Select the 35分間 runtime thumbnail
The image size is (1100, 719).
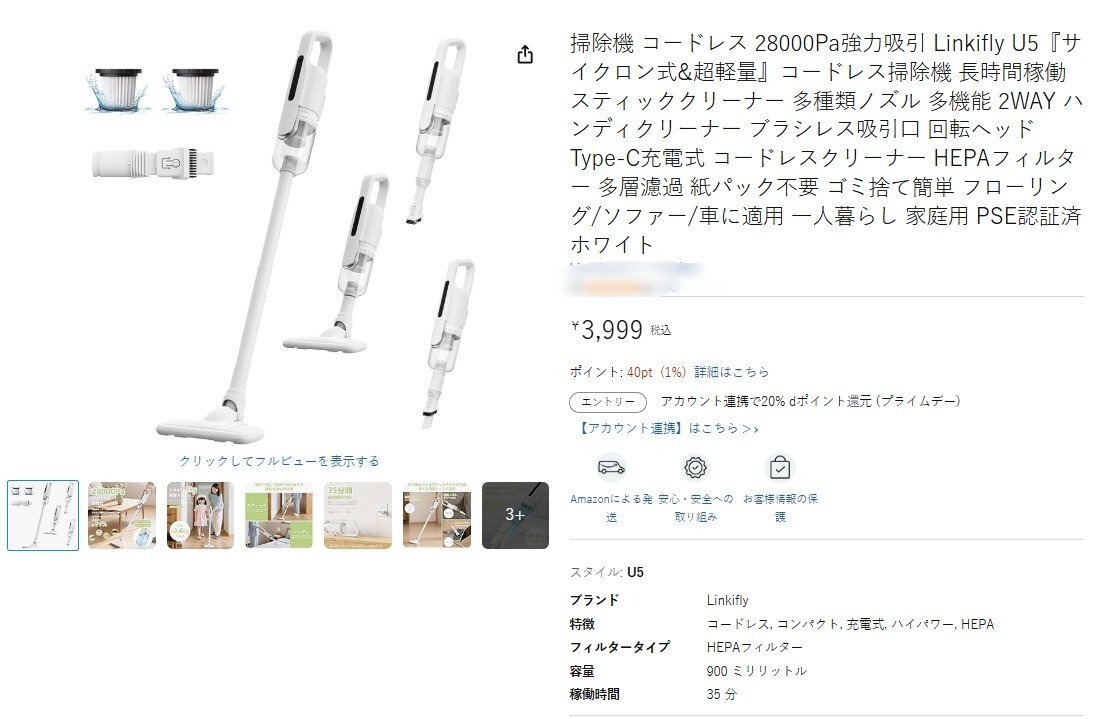pos(358,515)
